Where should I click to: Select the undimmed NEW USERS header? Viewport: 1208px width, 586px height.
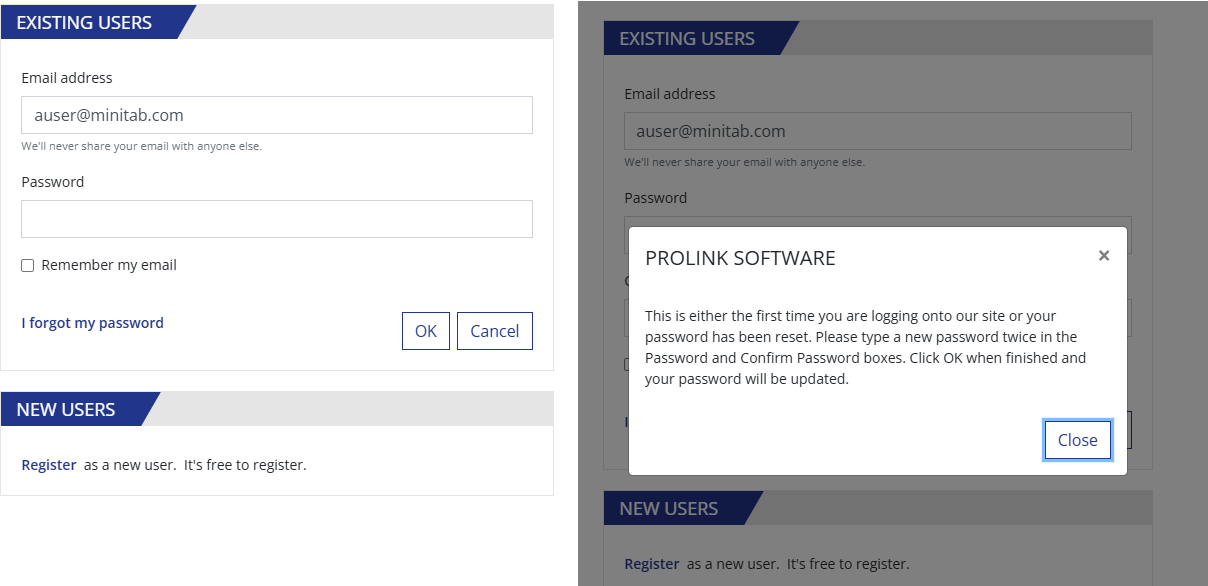[66, 409]
